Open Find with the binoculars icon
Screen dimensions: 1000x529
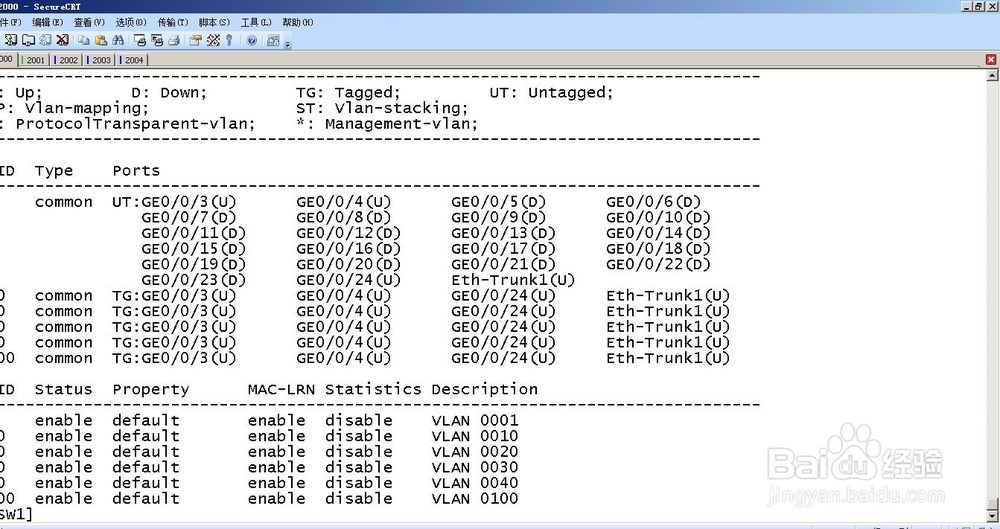[118, 40]
